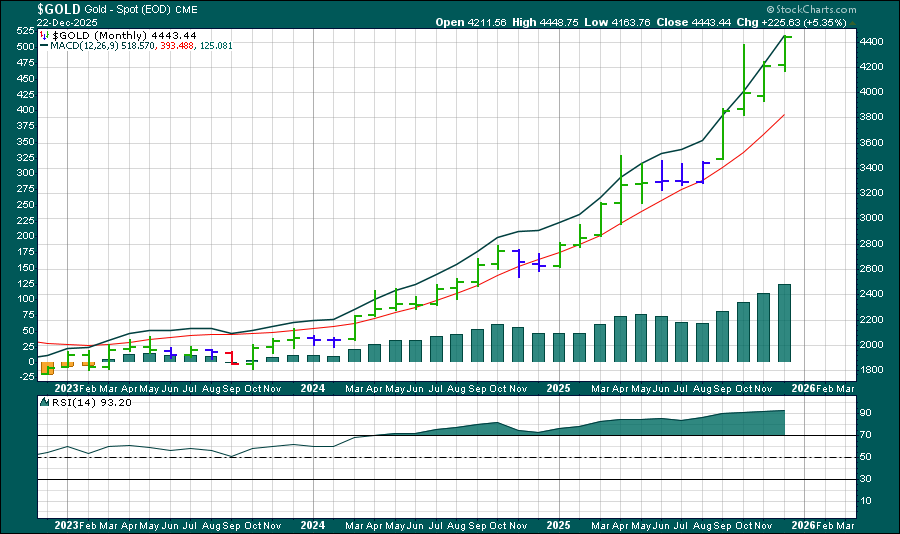
Task: Click the 4400 price level on right axis
Action: click(872, 41)
